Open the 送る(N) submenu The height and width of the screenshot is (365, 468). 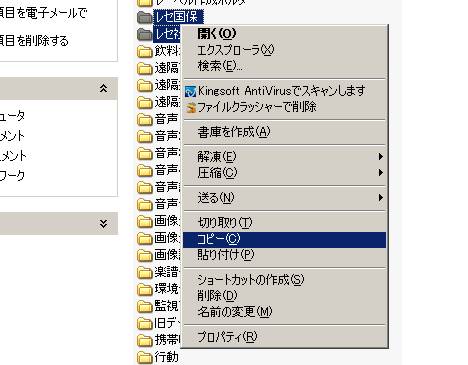(x=284, y=198)
